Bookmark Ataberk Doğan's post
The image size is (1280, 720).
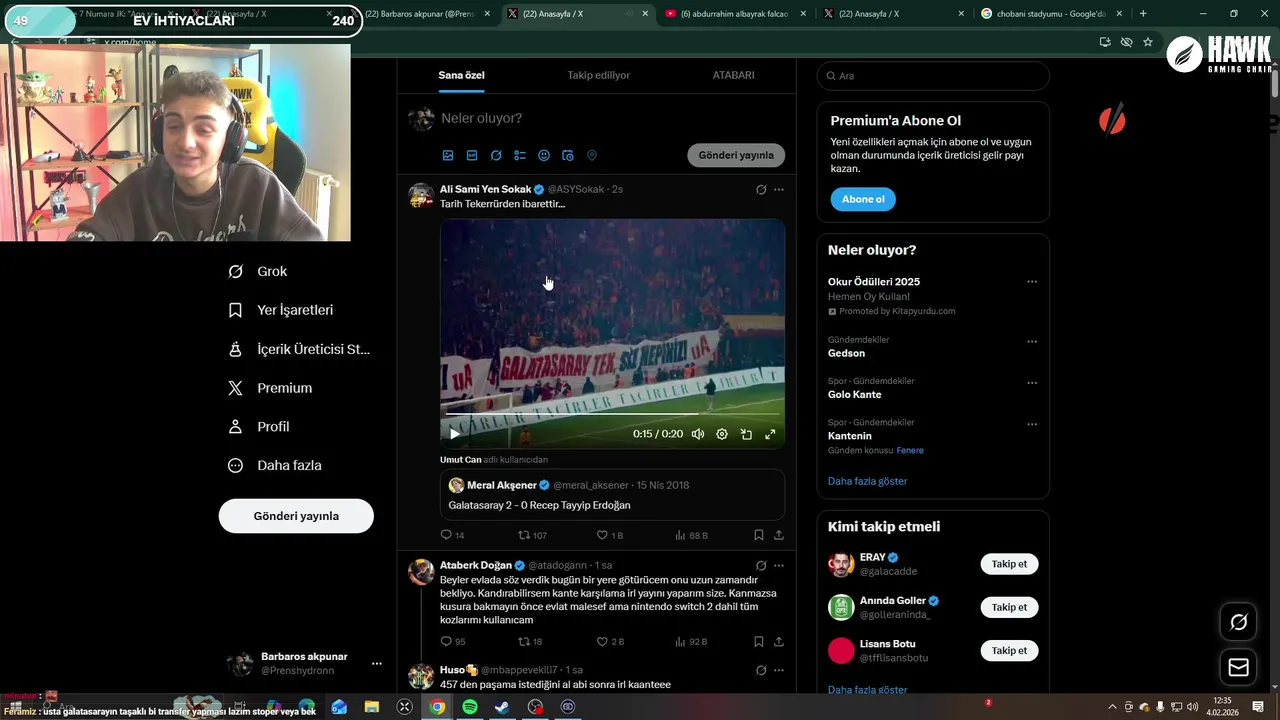click(759, 641)
